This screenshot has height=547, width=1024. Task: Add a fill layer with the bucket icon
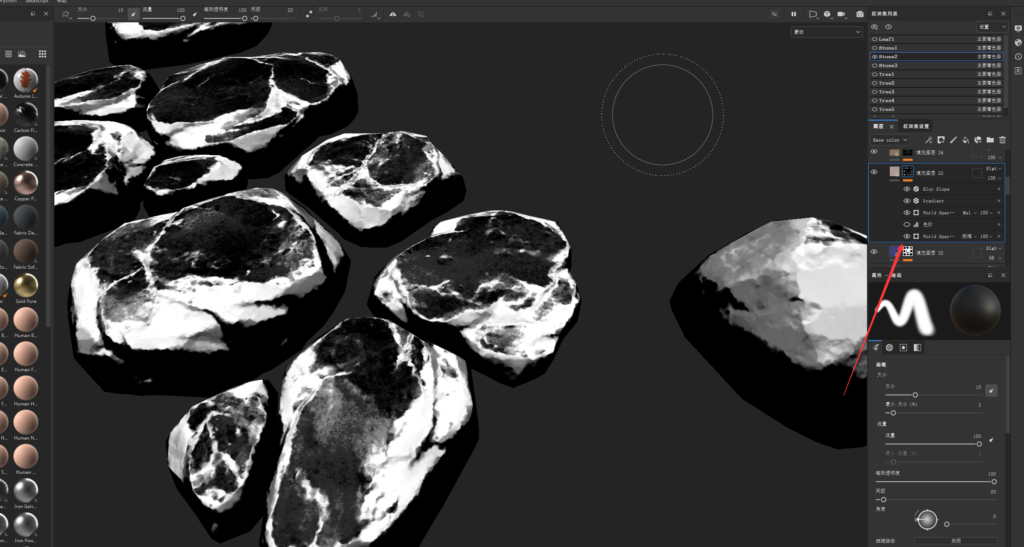(965, 140)
